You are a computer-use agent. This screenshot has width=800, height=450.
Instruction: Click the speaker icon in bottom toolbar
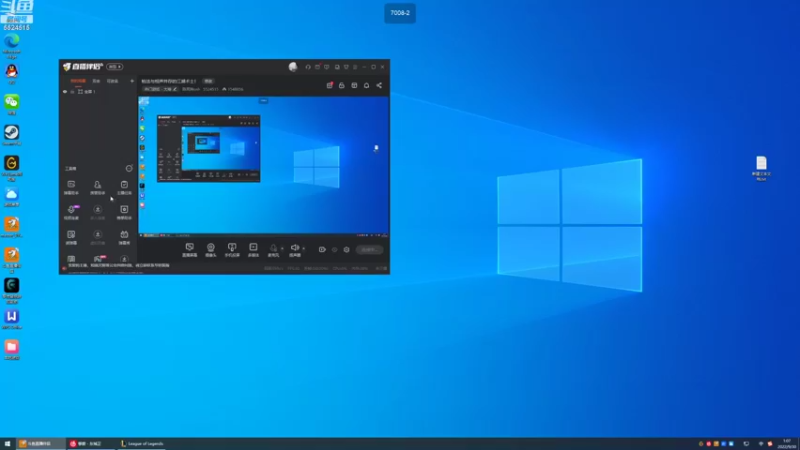click(294, 248)
